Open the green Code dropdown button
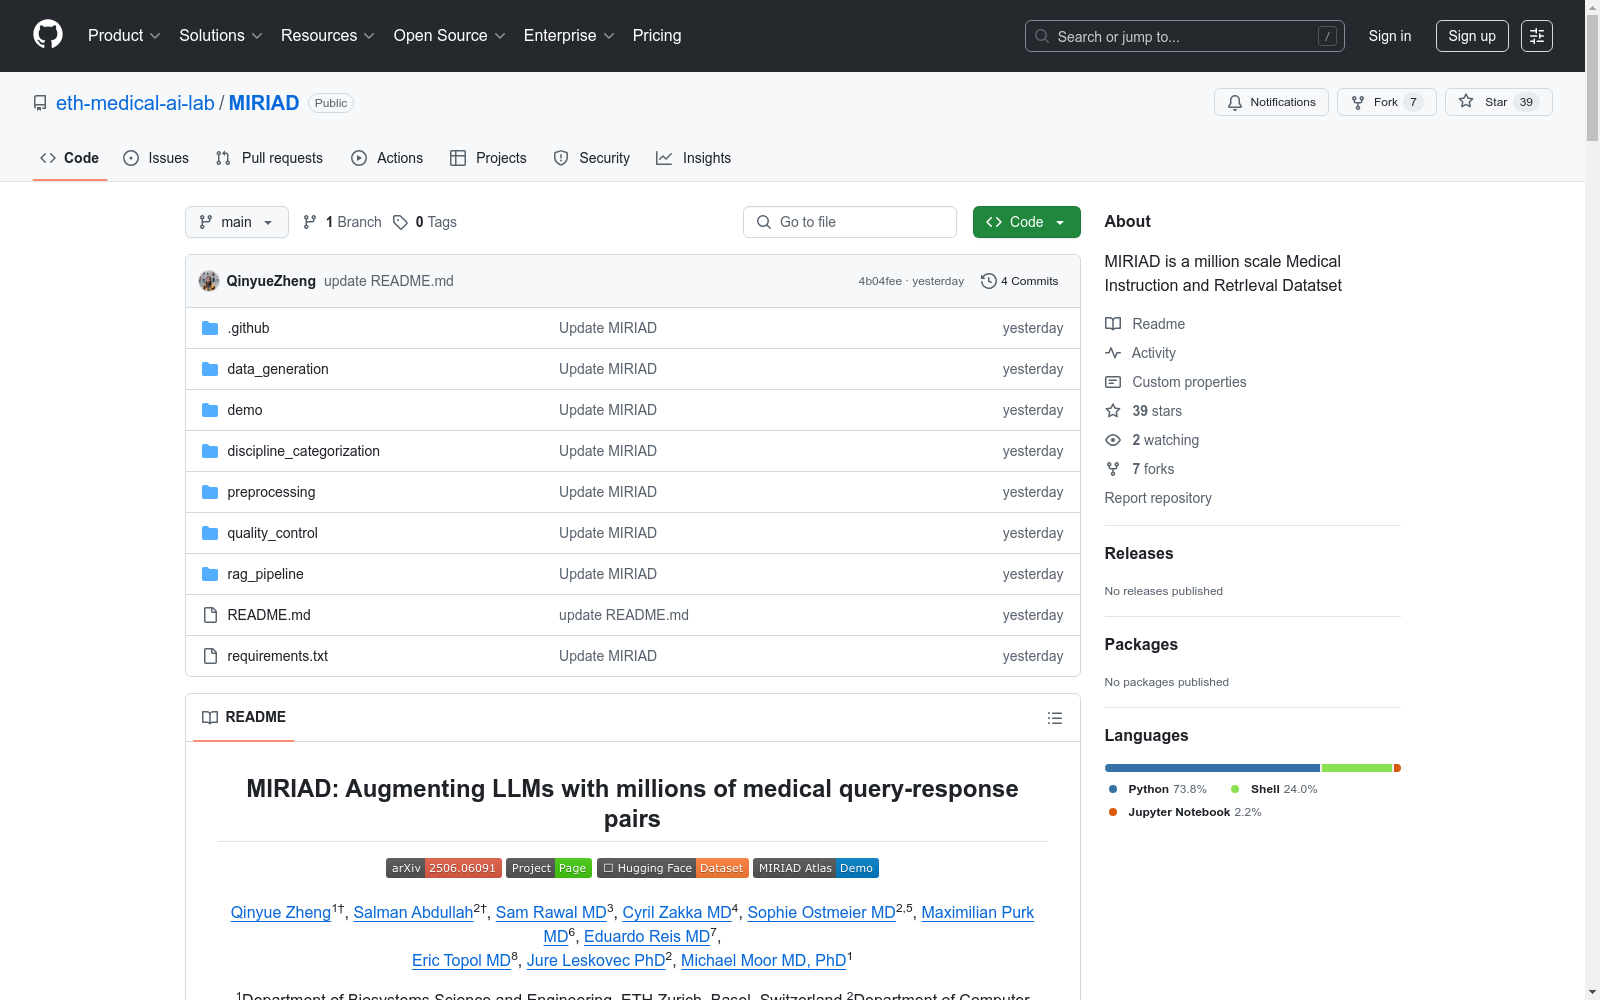Viewport: 1600px width, 1000px height. point(1027,222)
